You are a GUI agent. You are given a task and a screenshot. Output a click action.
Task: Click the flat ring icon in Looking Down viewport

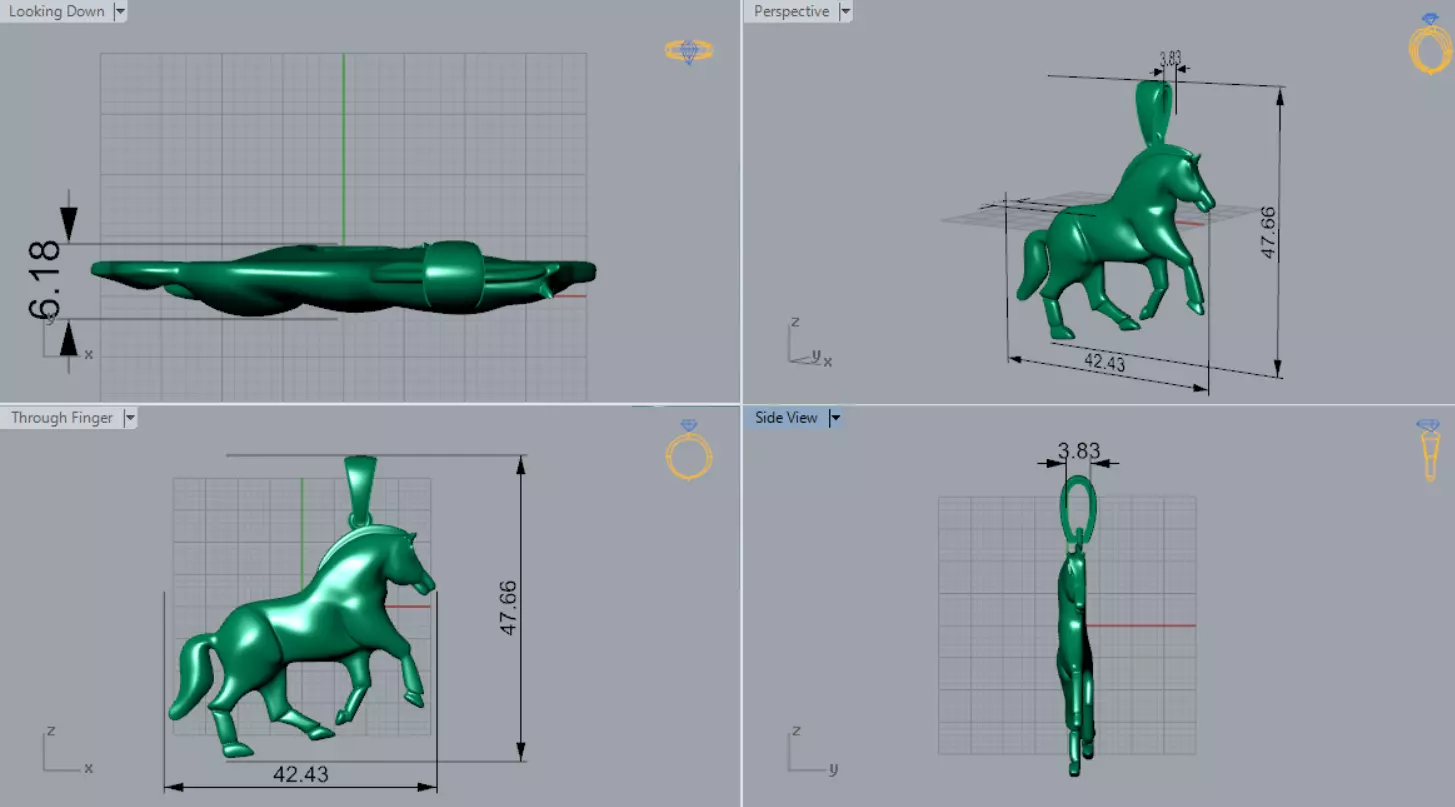[689, 51]
